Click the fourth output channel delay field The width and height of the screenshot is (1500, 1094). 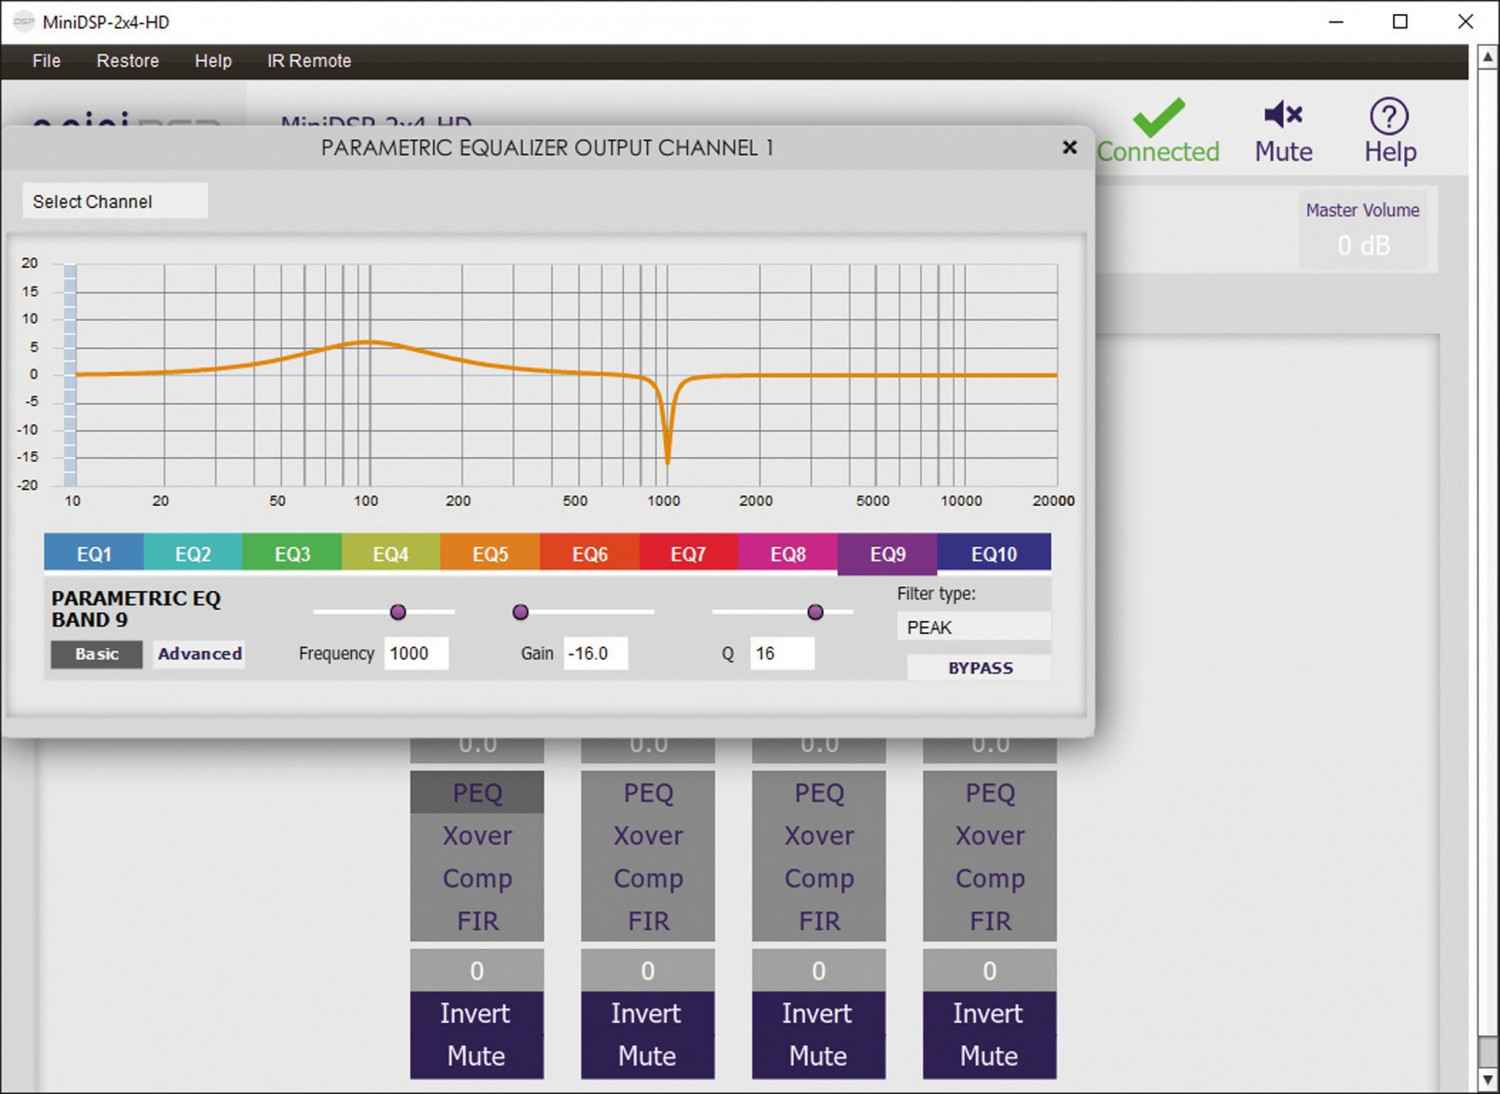coord(990,971)
